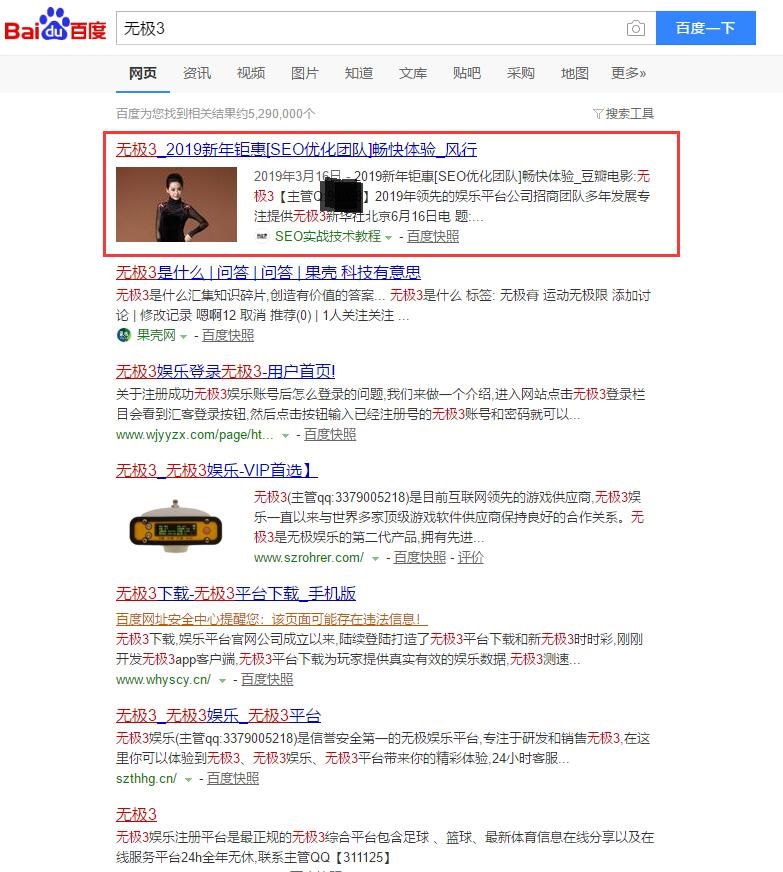Click the 搜索工具 filter icon
Image resolution: width=783 pixels, height=872 pixels.
click(598, 113)
